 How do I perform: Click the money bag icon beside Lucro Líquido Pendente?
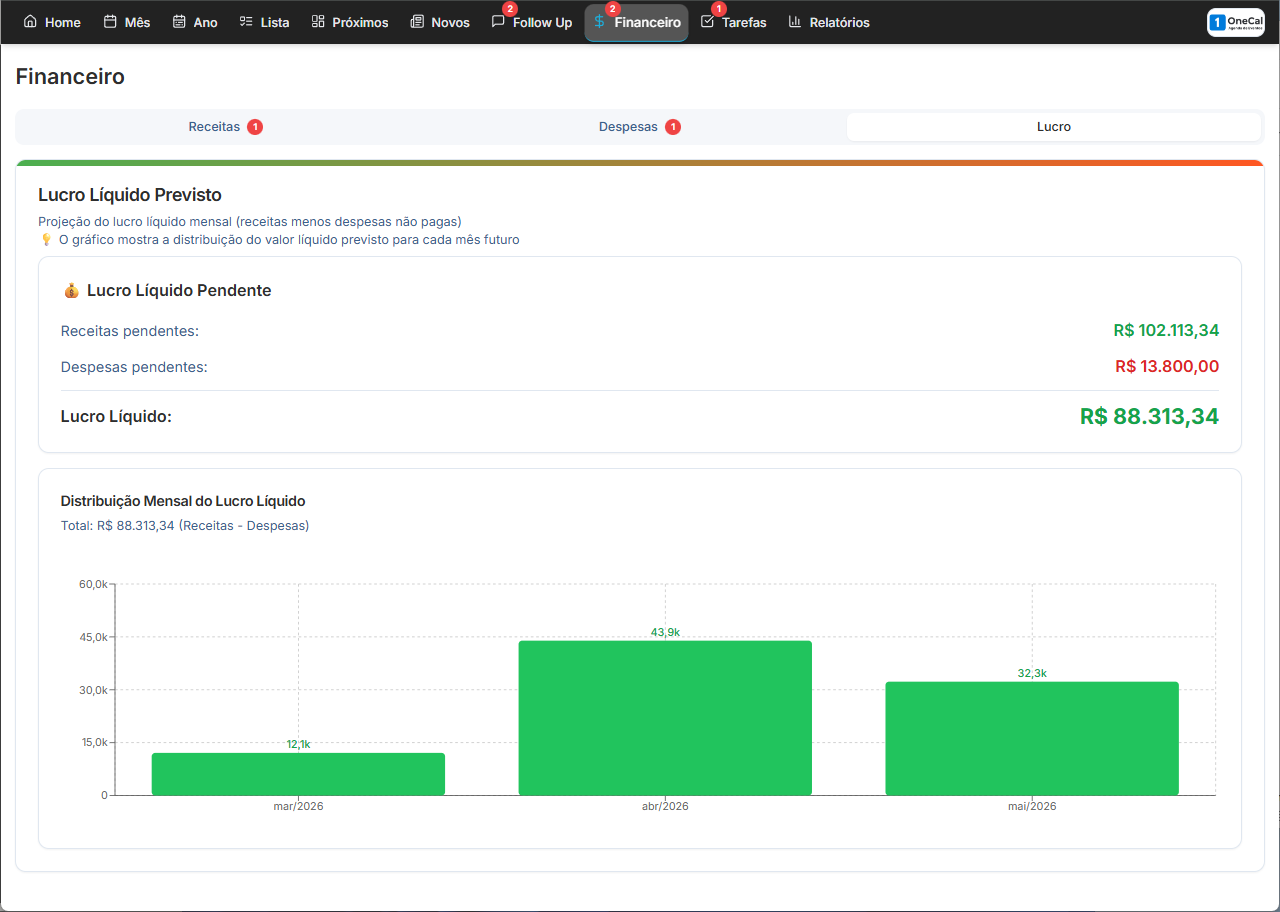(x=70, y=290)
